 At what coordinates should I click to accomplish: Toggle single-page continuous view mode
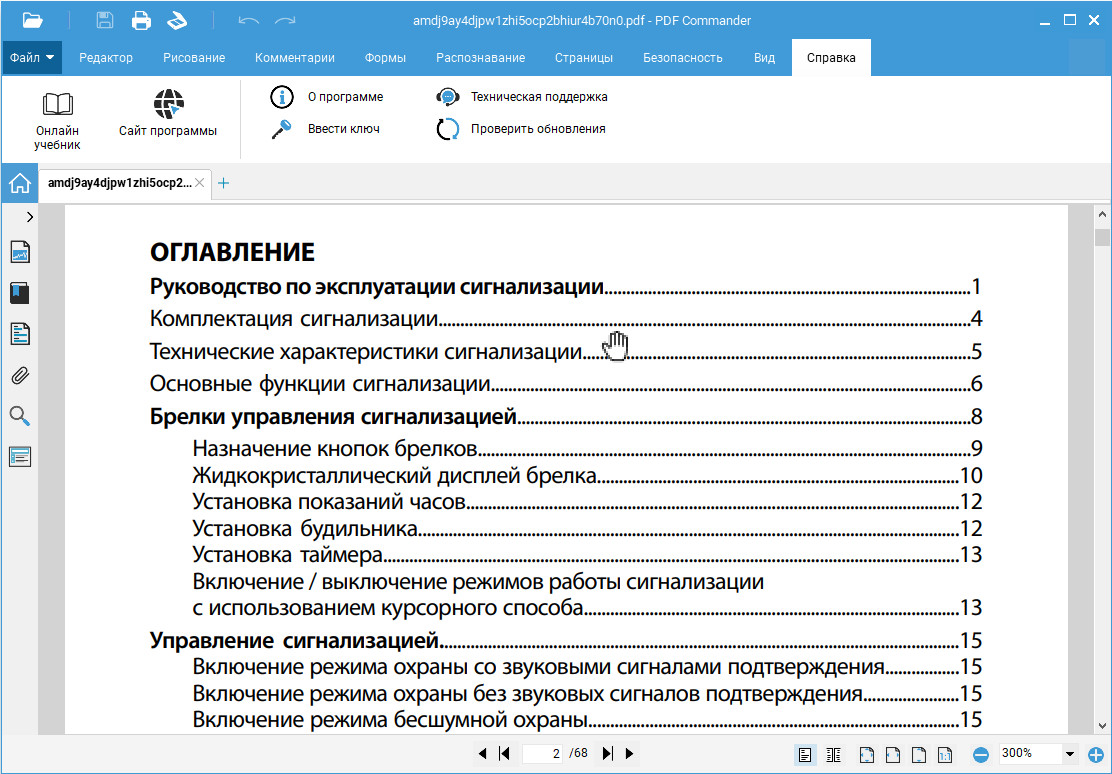click(804, 754)
